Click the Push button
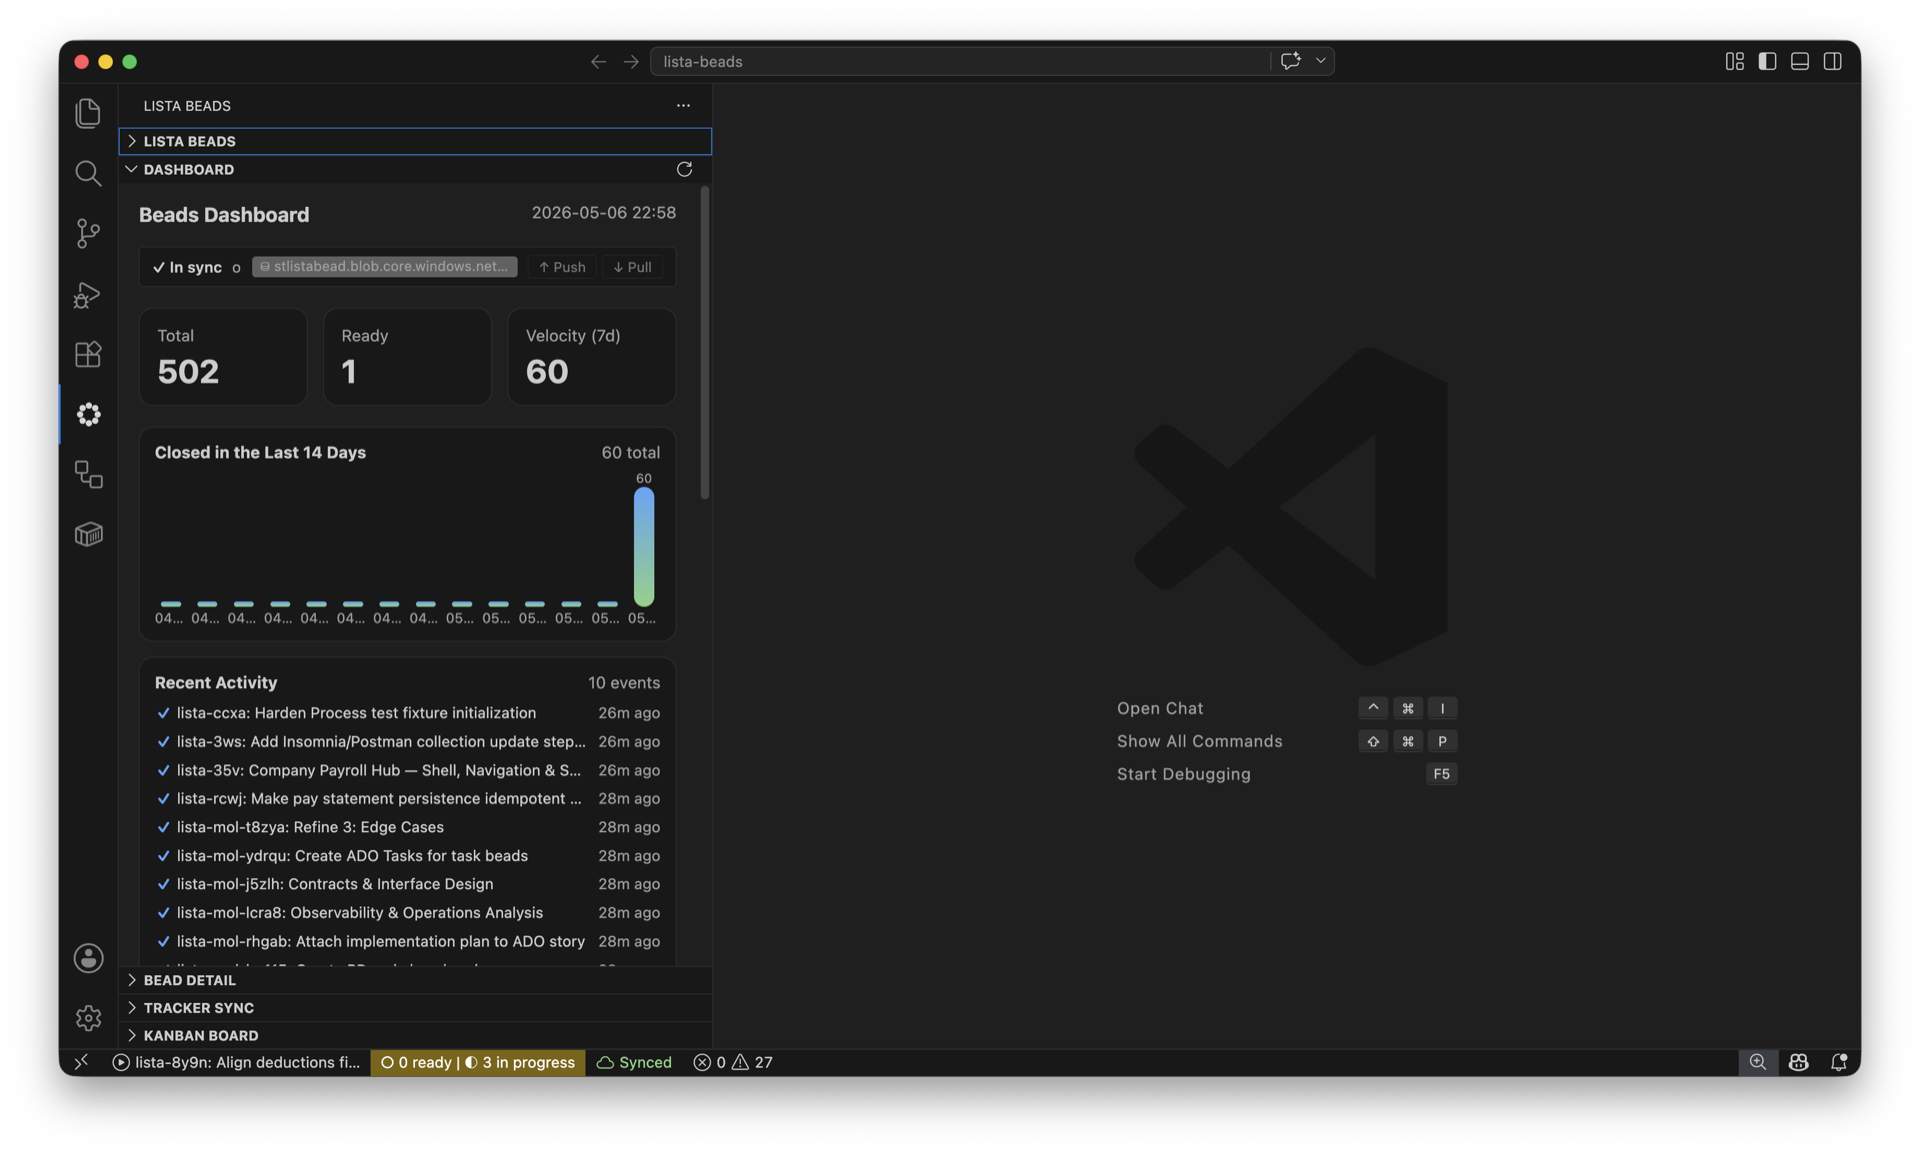 click(x=562, y=267)
